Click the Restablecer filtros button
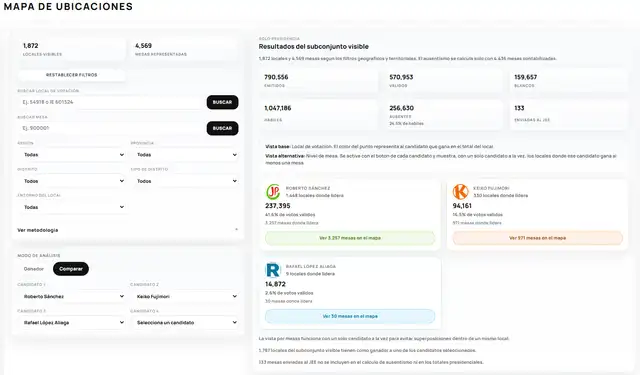This screenshot has width=640, height=375. [71, 75]
